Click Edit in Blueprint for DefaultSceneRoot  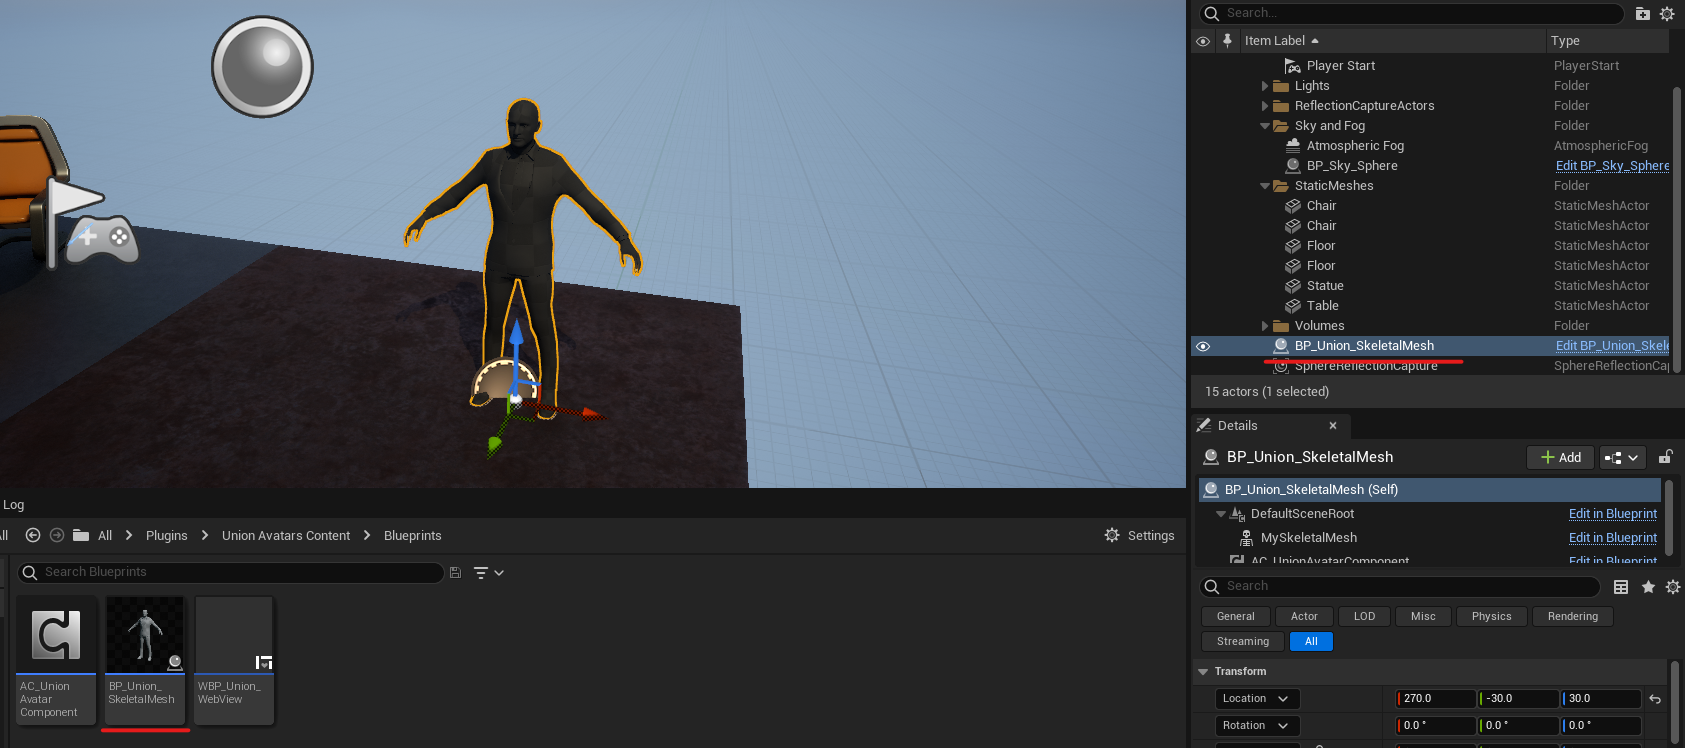click(1612, 514)
